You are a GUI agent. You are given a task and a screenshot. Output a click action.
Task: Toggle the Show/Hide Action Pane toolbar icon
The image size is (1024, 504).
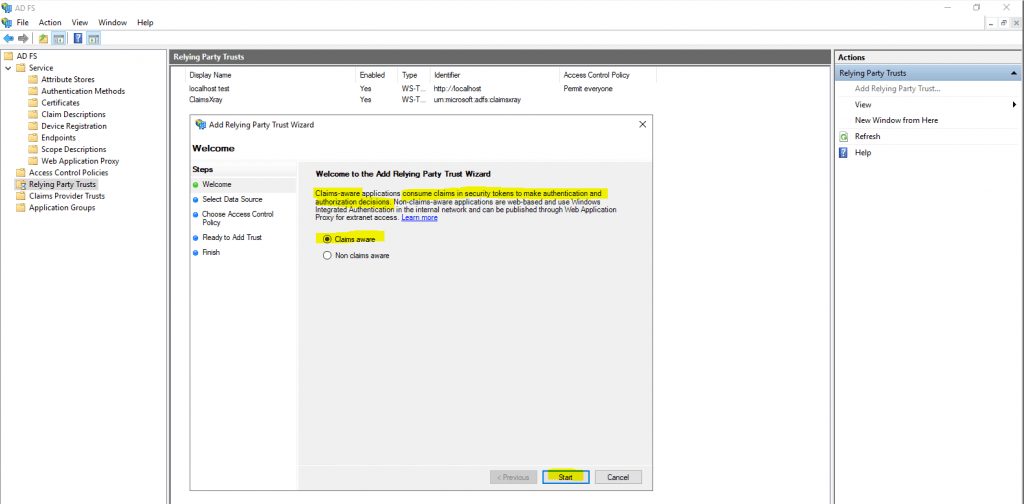(93, 39)
